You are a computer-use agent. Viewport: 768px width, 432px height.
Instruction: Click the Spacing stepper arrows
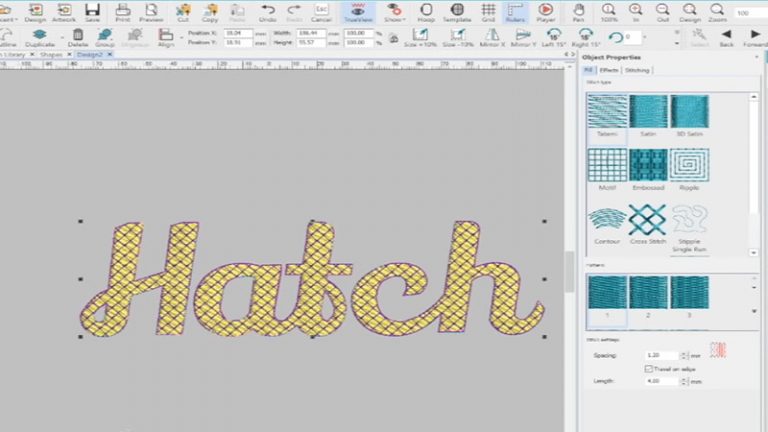[x=684, y=355]
